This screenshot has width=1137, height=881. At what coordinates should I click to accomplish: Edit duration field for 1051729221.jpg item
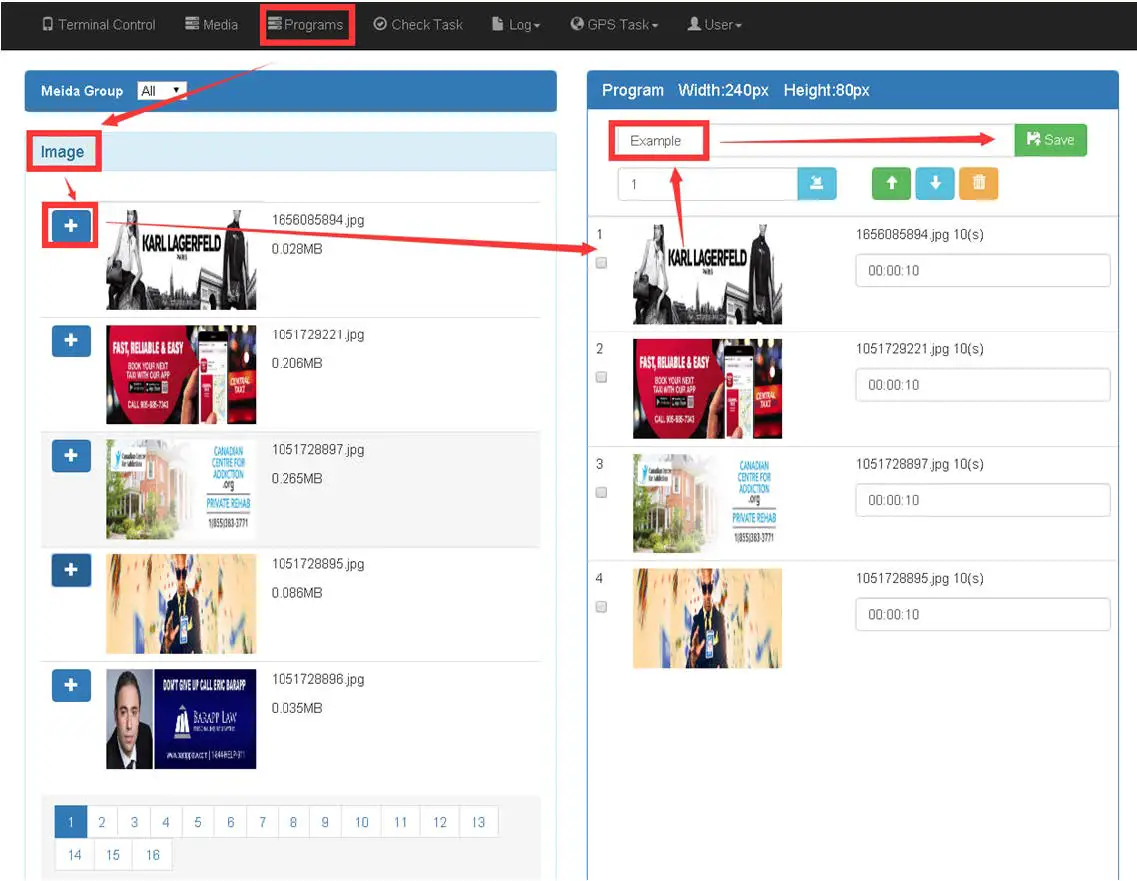coord(983,385)
